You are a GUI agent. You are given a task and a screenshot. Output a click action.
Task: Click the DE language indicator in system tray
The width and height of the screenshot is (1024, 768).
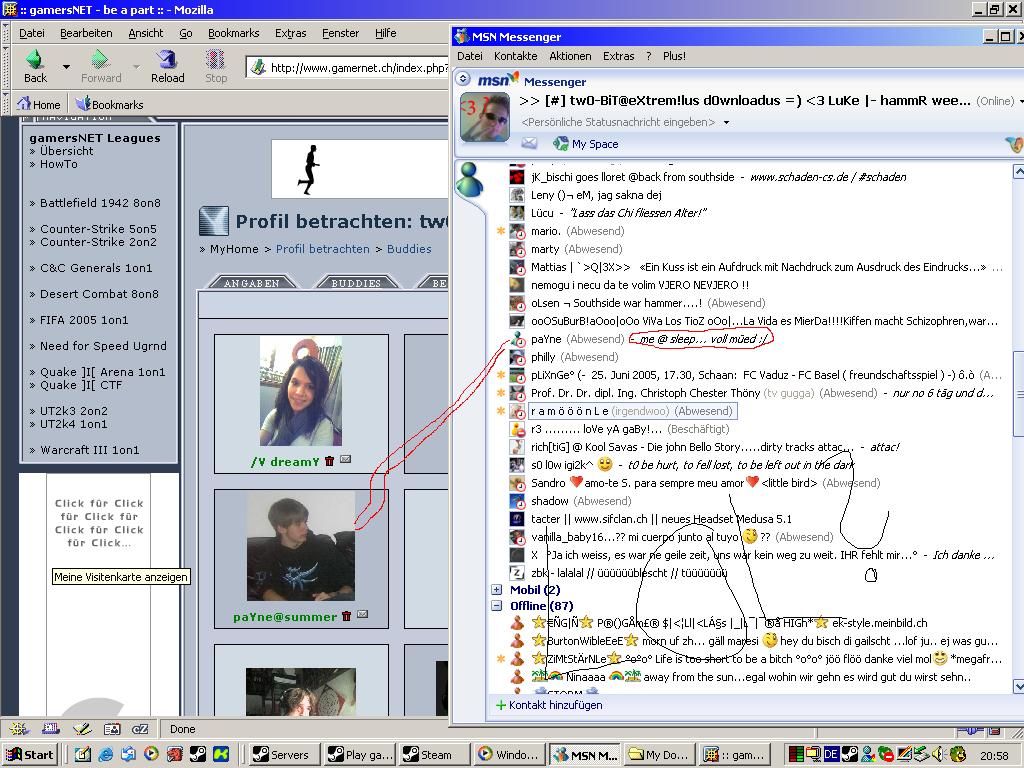click(831, 754)
